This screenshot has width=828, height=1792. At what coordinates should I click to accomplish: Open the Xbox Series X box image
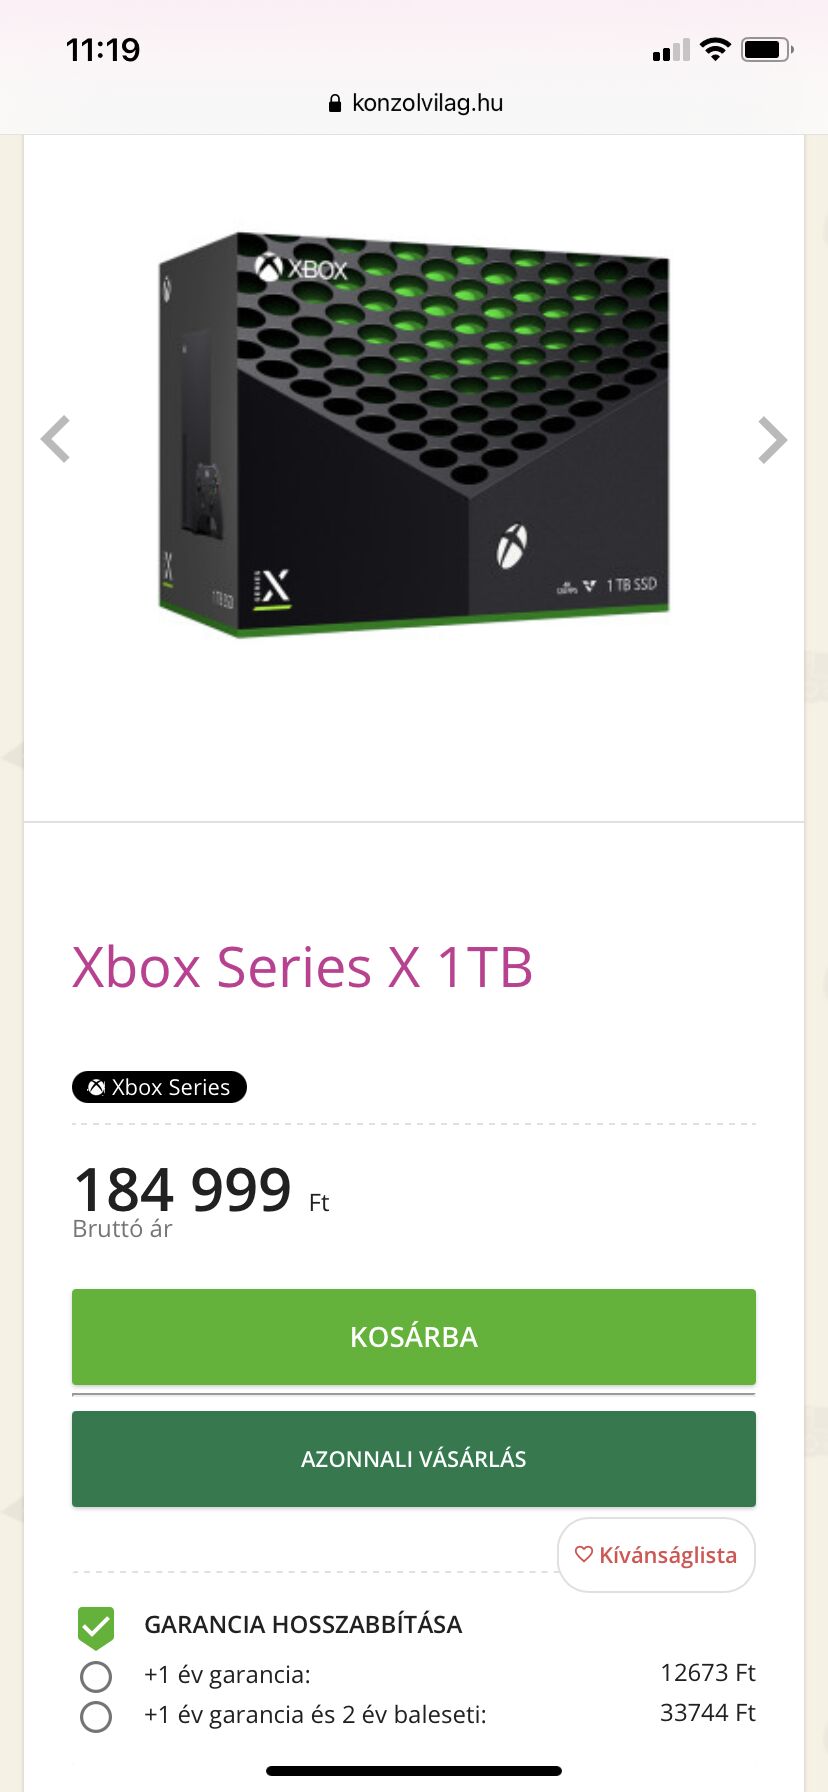(414, 436)
